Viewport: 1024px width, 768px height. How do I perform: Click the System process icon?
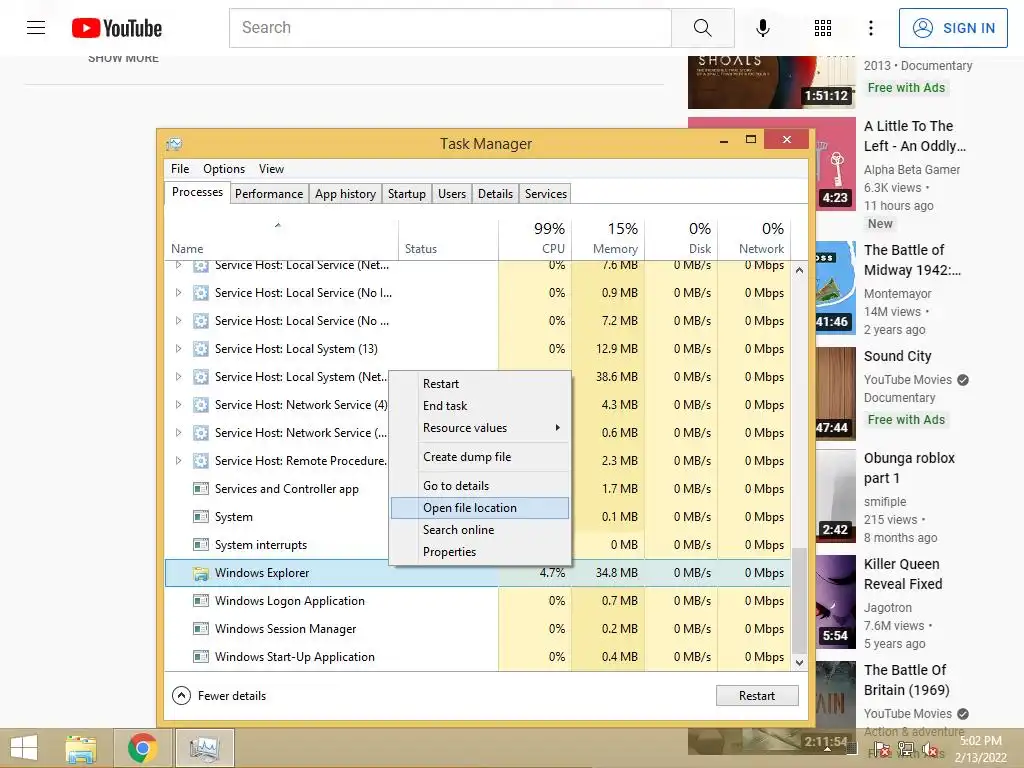click(x=201, y=517)
